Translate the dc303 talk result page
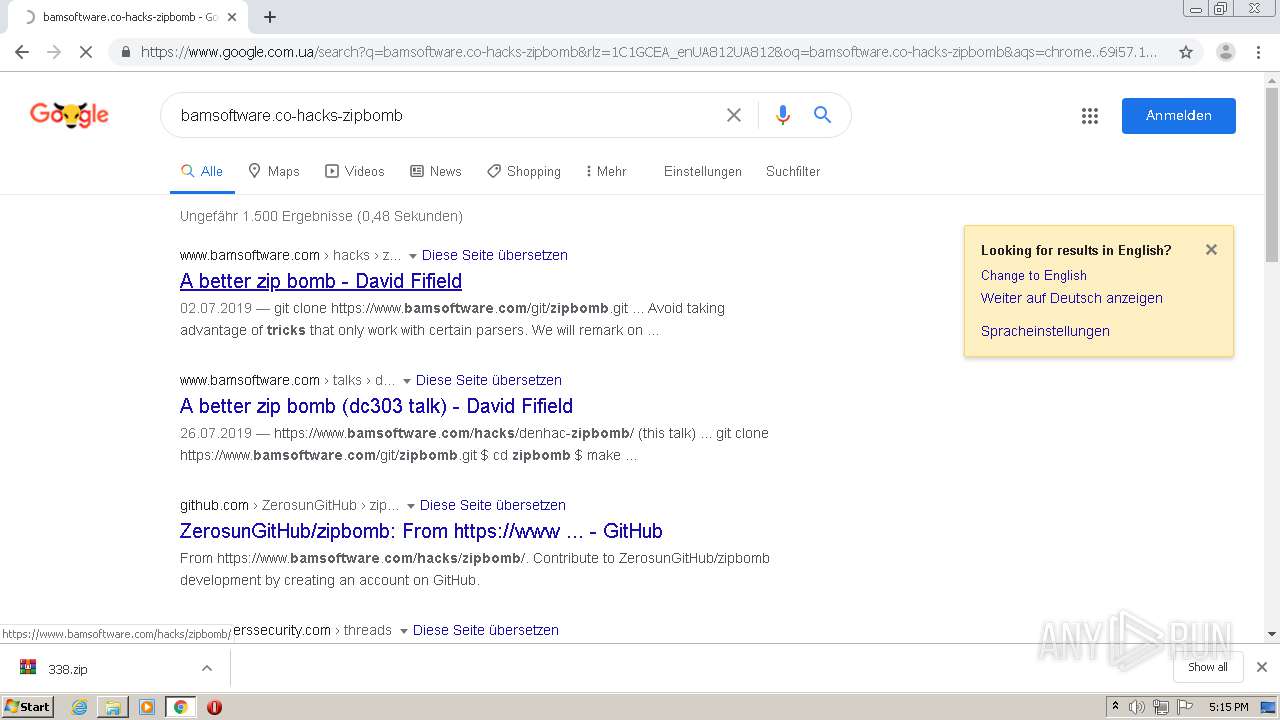 (489, 380)
